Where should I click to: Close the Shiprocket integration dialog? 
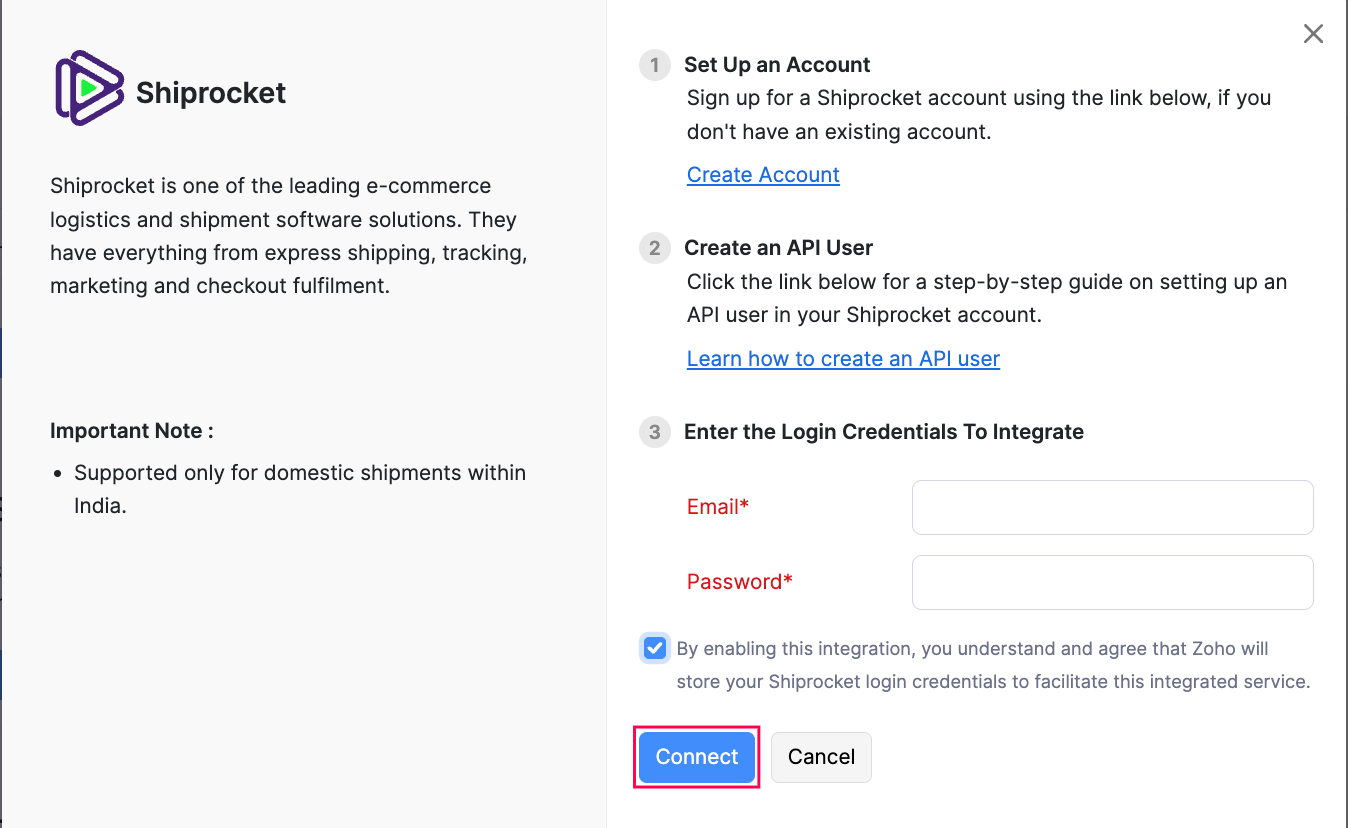(1313, 34)
